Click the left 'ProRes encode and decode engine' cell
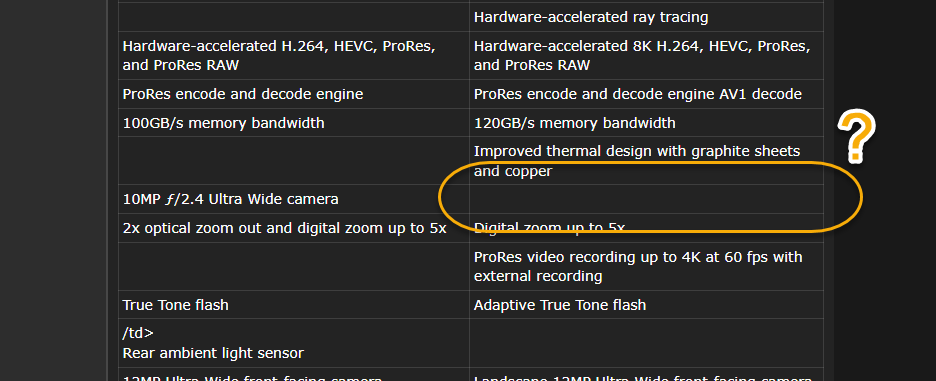936x381 pixels. [x=294, y=94]
